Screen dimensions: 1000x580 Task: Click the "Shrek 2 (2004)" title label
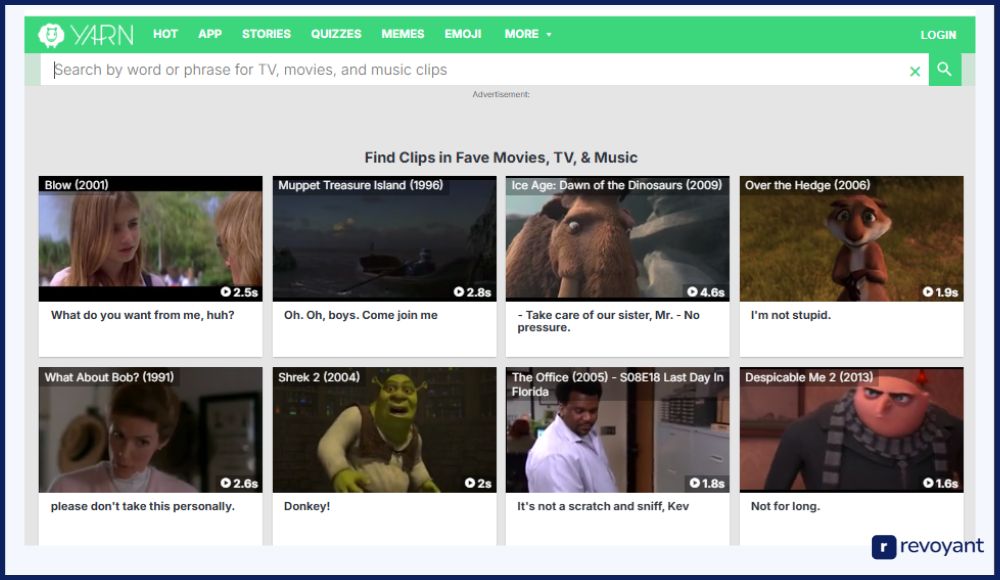(x=319, y=377)
